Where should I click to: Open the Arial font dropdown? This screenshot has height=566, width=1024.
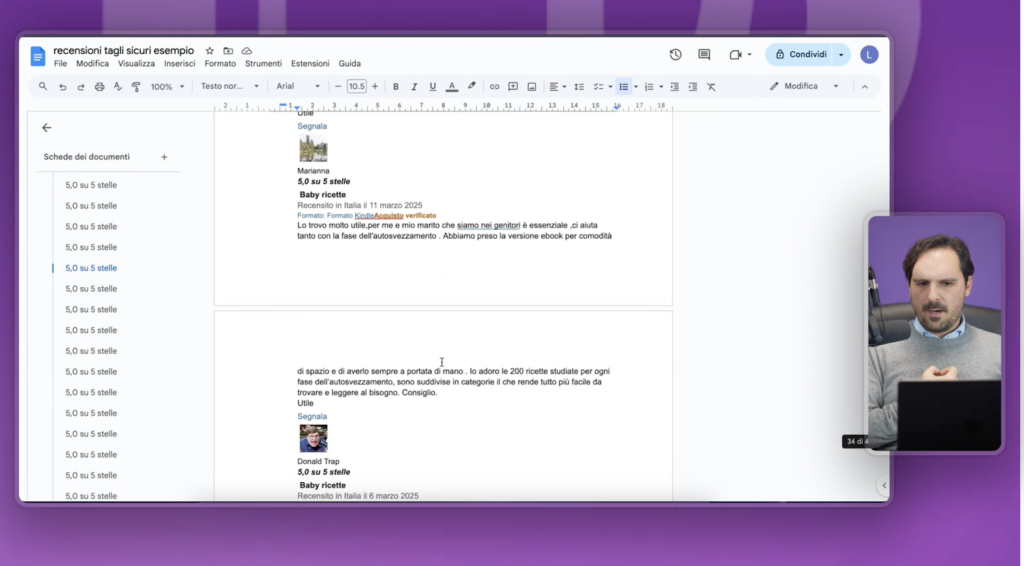tap(298, 86)
